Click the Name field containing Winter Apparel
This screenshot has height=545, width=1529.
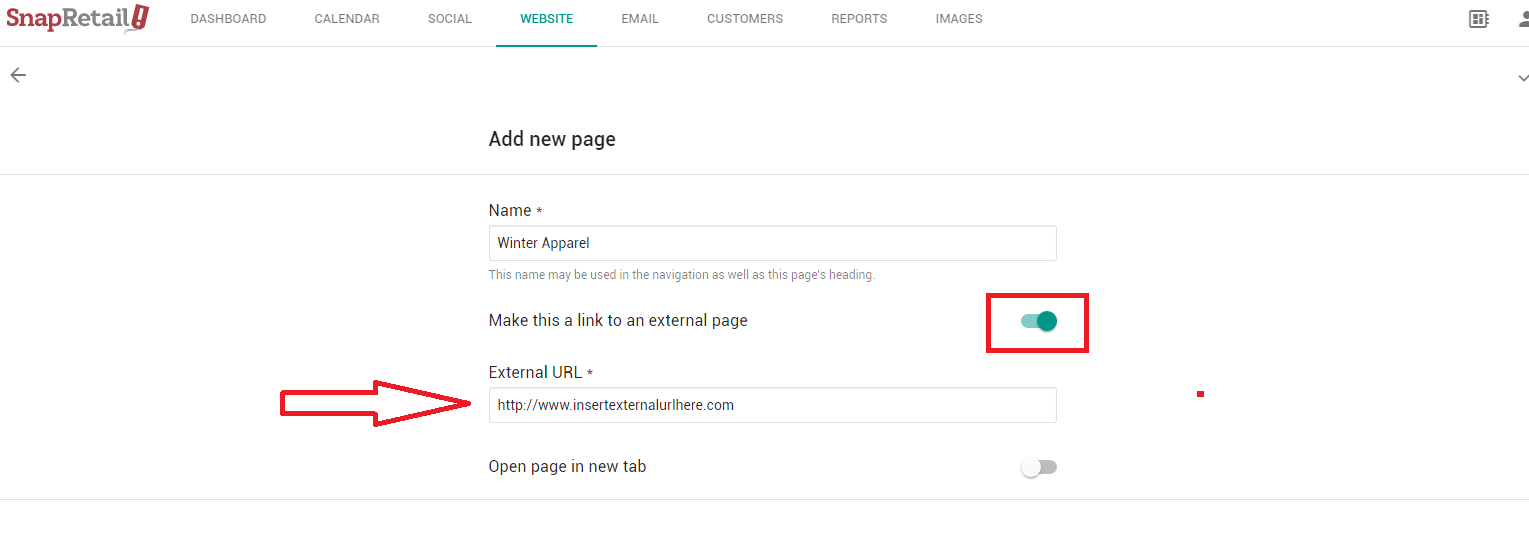772,243
